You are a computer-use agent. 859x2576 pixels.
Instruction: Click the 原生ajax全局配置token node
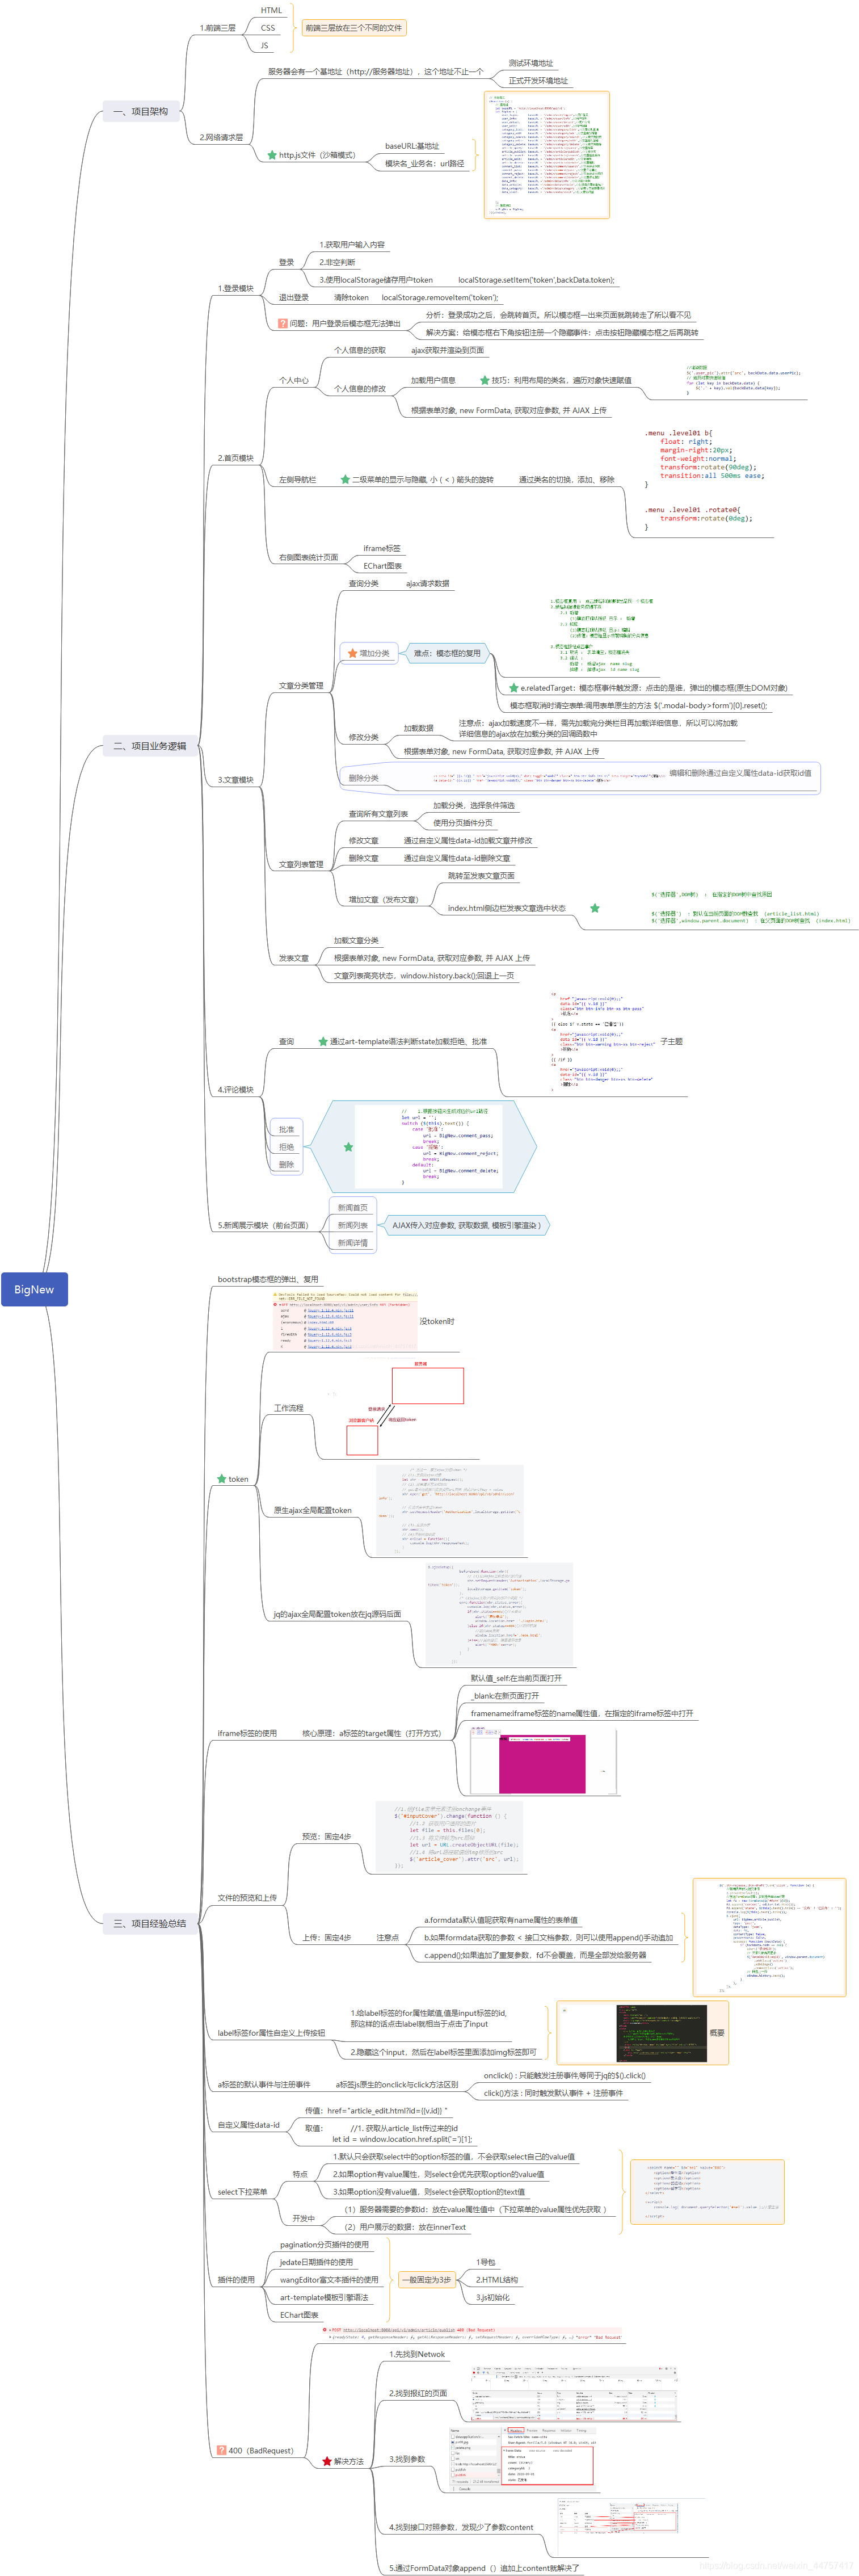[313, 1510]
